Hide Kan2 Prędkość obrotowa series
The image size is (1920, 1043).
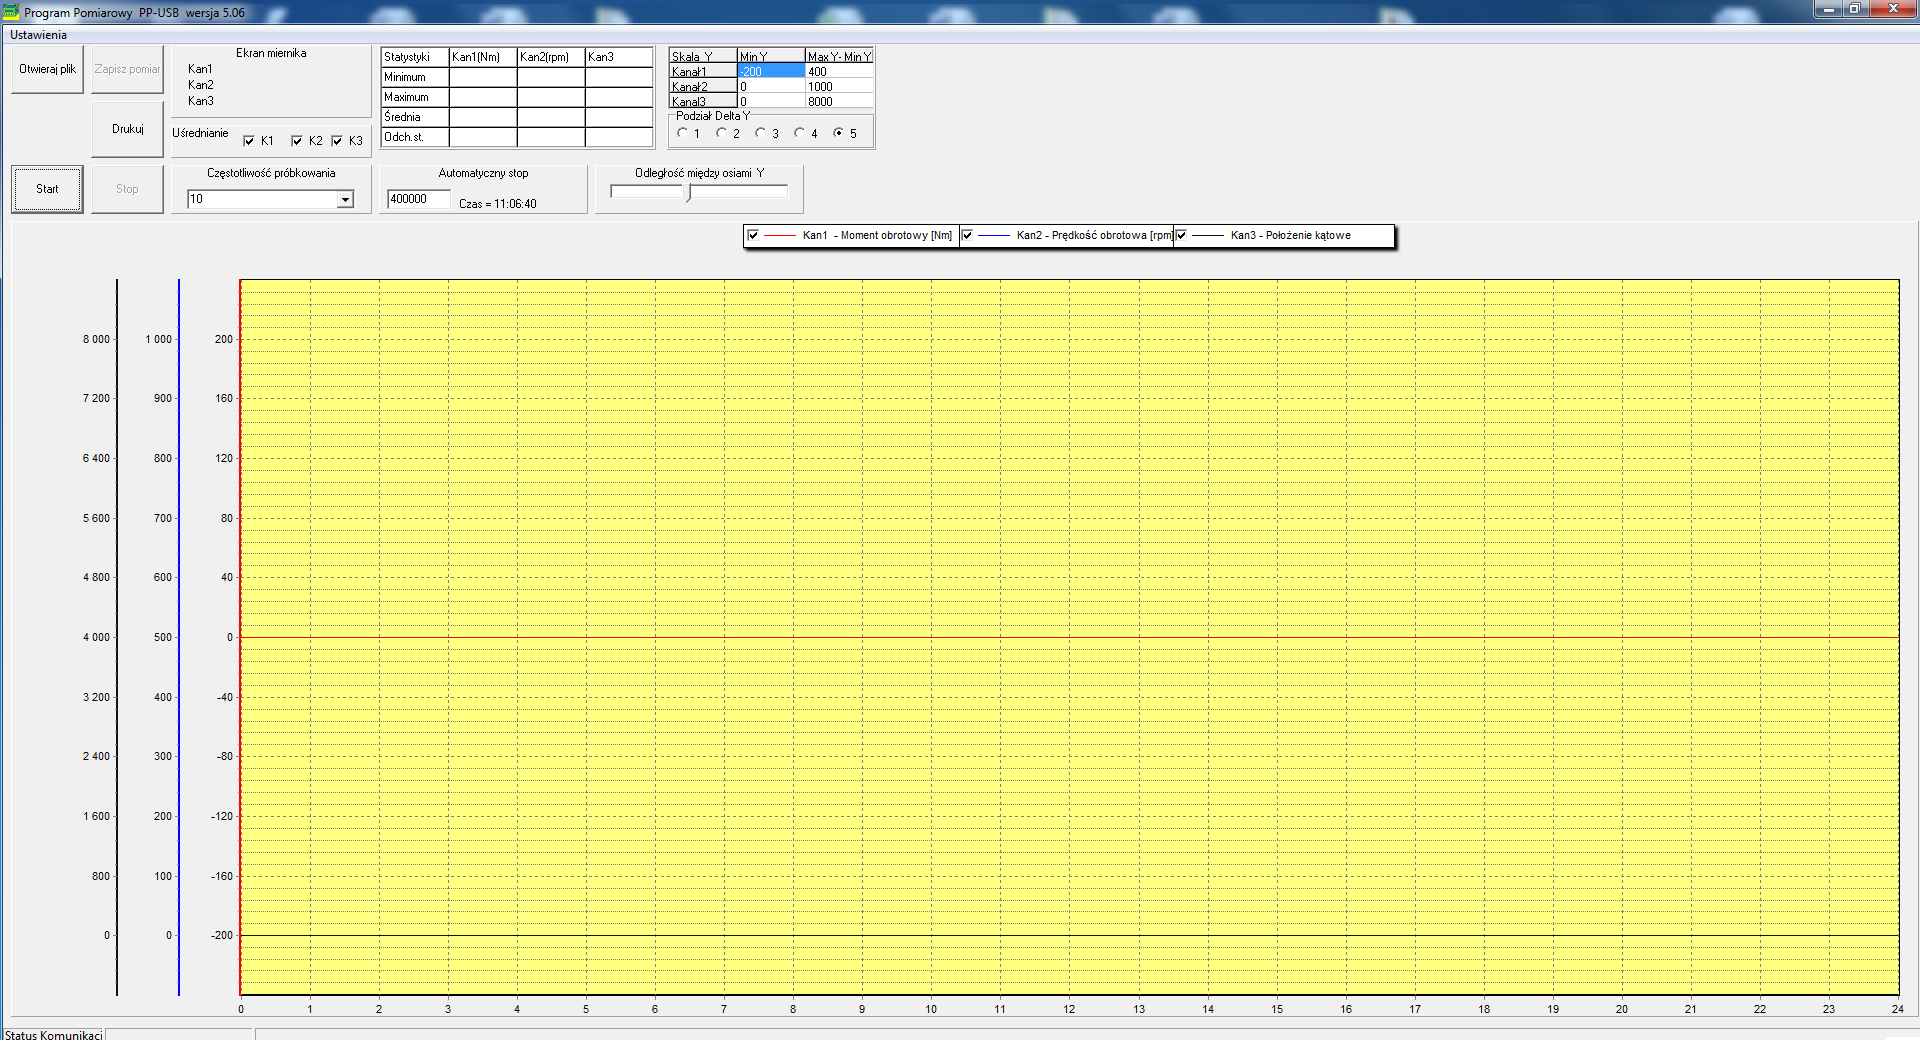[967, 236]
